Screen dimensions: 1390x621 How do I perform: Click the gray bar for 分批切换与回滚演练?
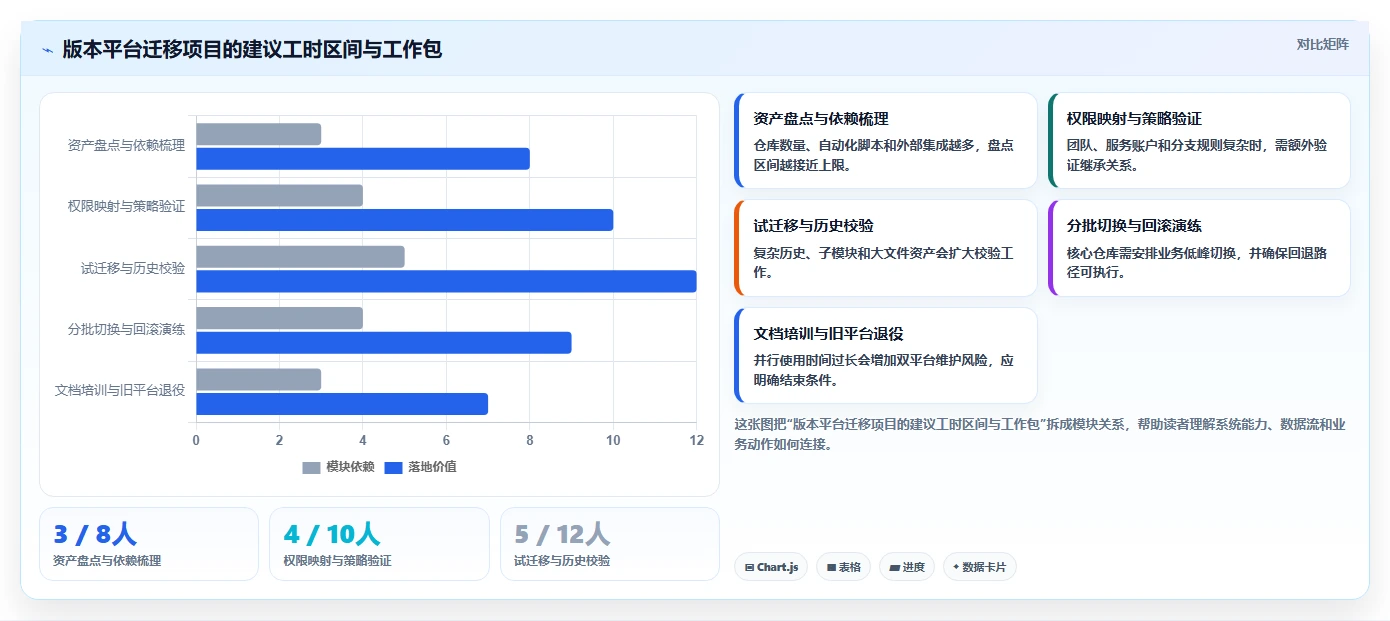point(279,318)
